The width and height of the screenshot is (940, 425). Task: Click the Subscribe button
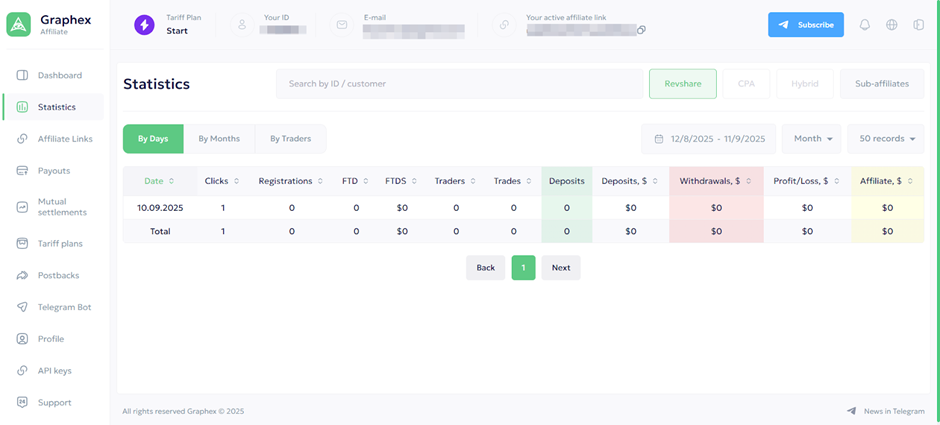tap(805, 25)
